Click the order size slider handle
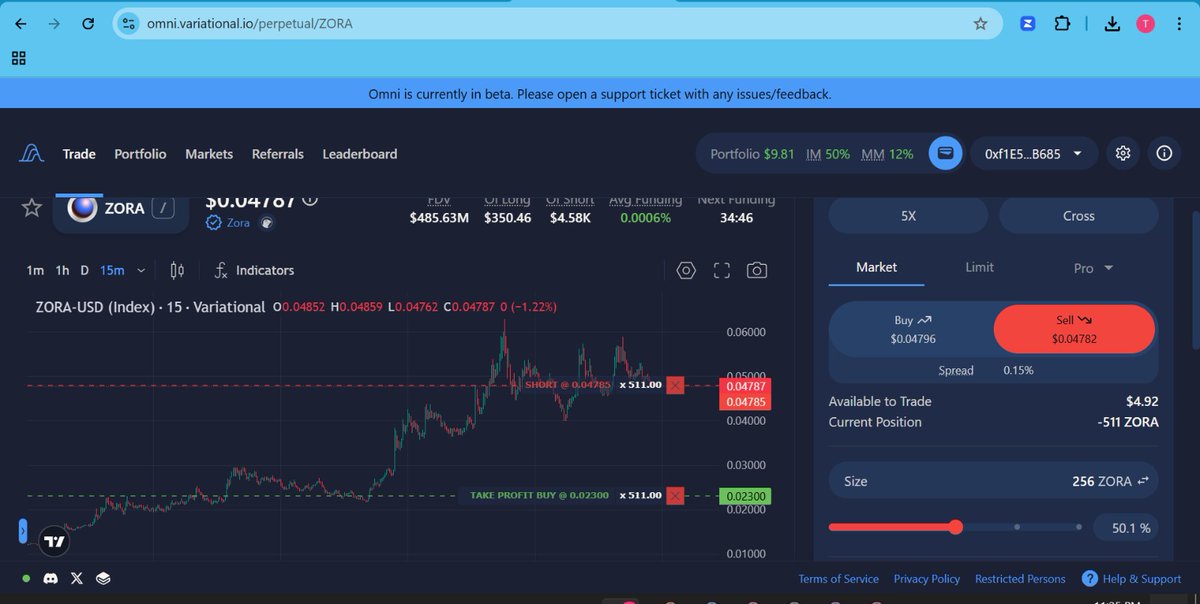 (x=956, y=527)
